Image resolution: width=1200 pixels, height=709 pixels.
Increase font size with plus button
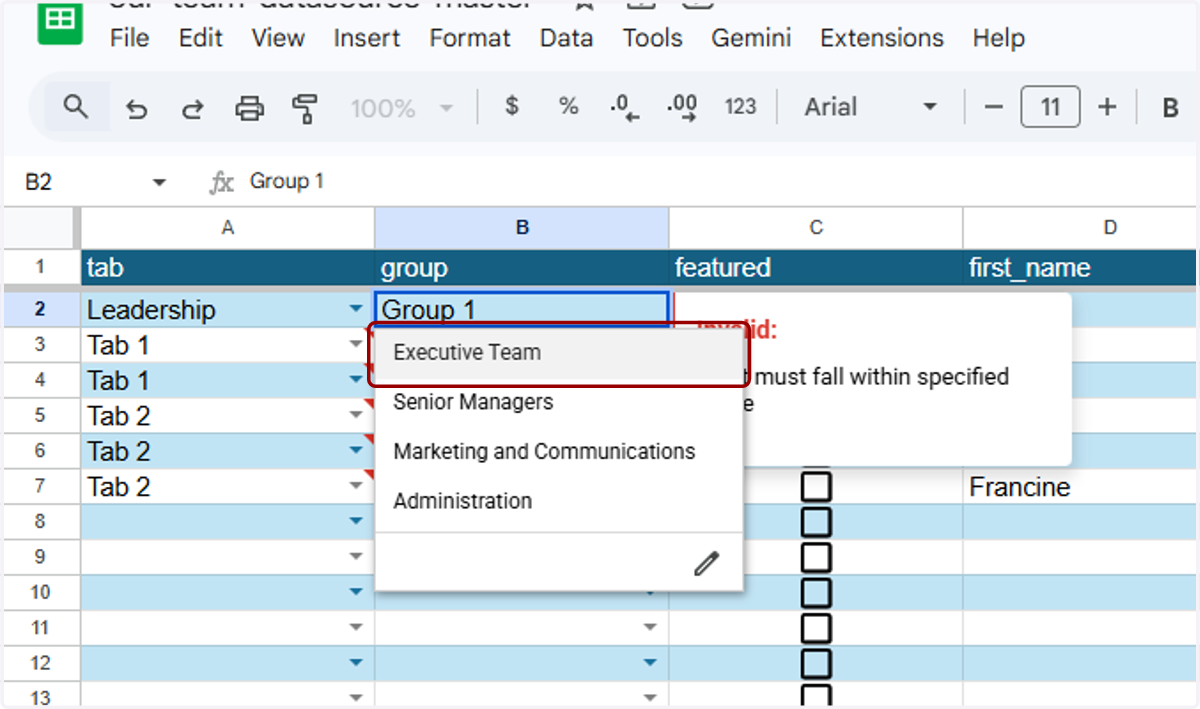click(x=1107, y=107)
